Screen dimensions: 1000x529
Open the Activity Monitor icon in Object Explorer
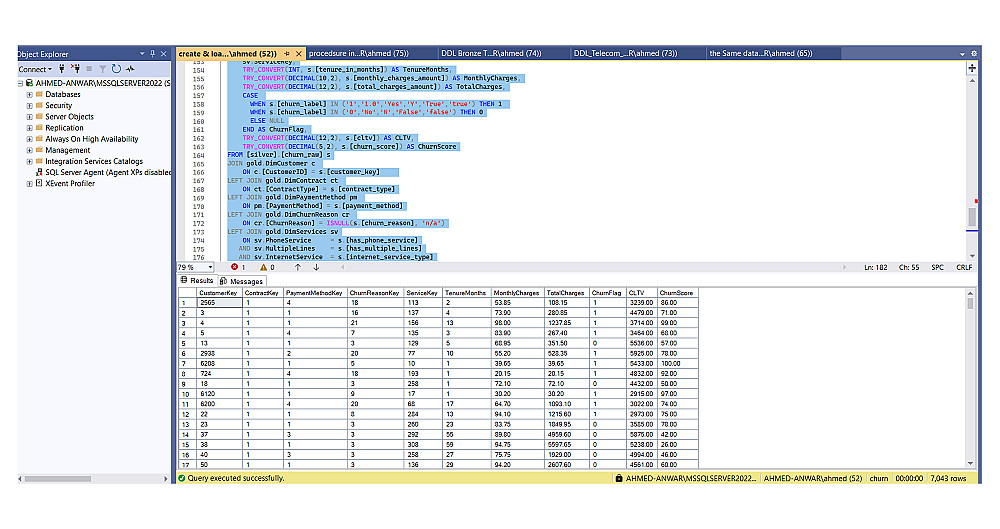click(129, 69)
